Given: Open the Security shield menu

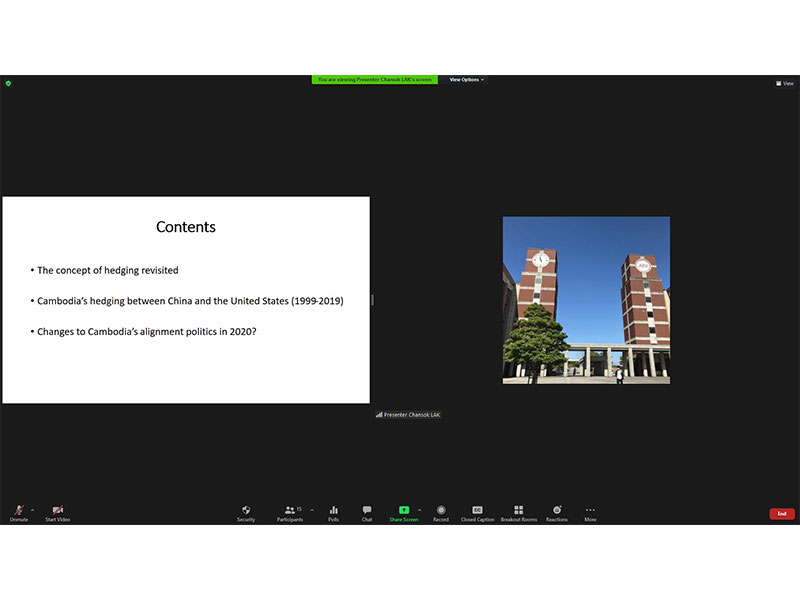Looking at the screenshot, I should pyautogui.click(x=246, y=512).
